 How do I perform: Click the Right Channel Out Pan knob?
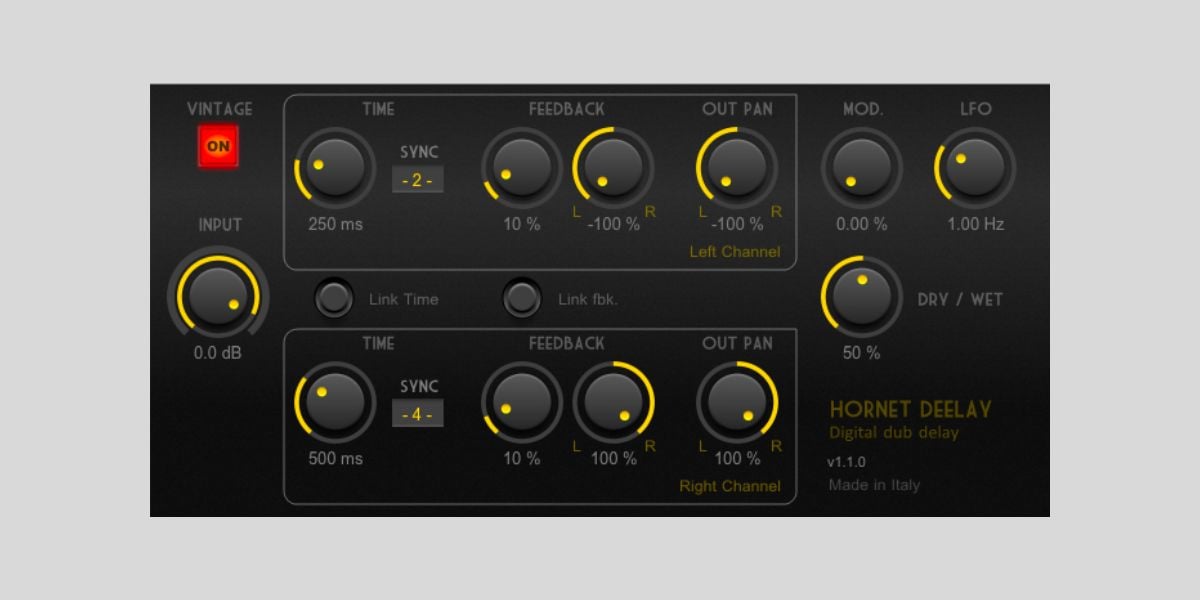737,402
